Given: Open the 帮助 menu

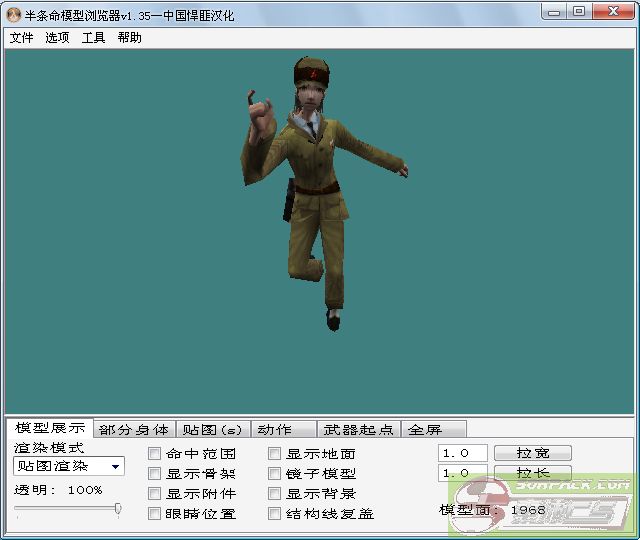Looking at the screenshot, I should [x=129, y=38].
